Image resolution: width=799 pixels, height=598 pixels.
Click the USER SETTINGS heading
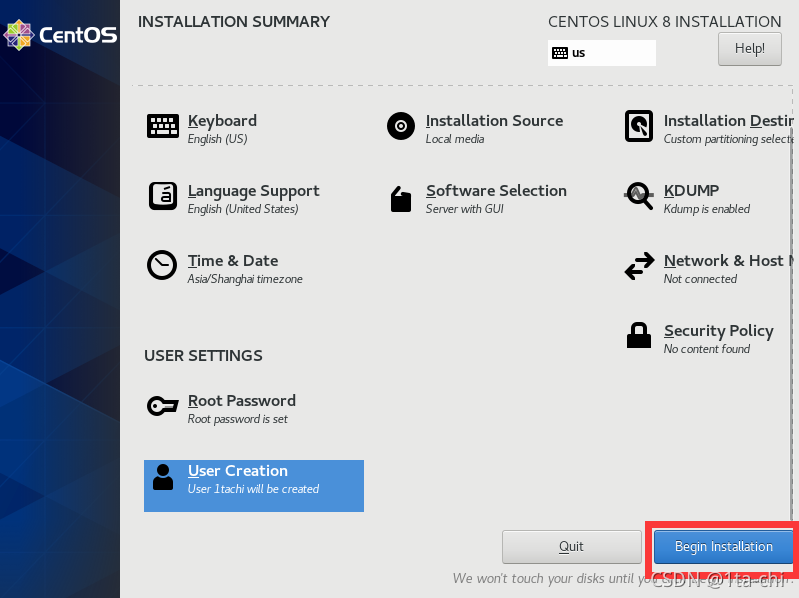point(203,356)
